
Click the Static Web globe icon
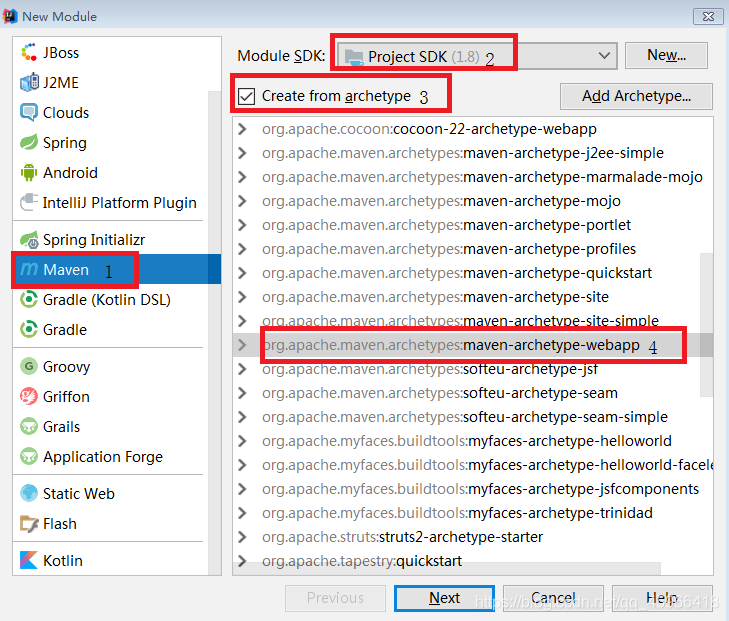[29, 494]
